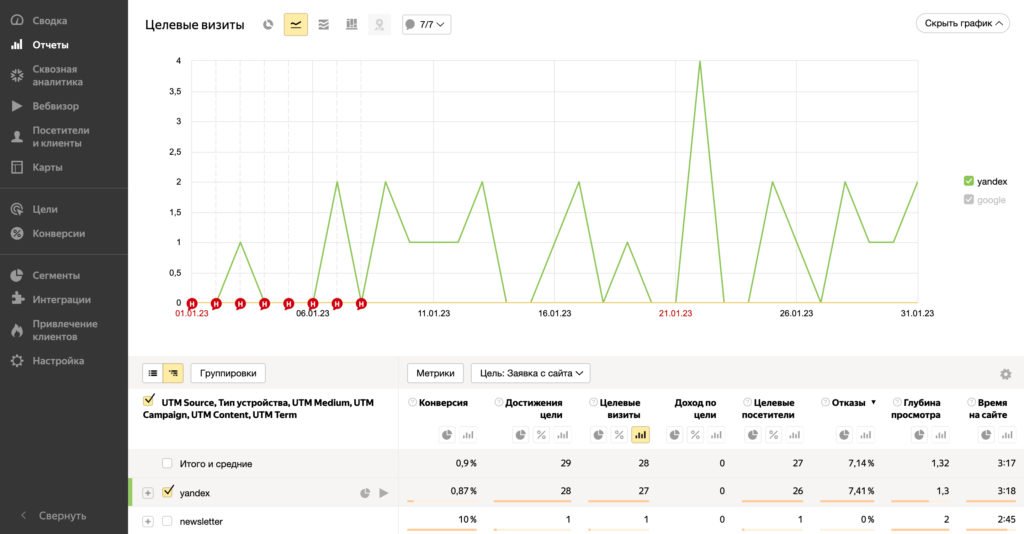The width and height of the screenshot is (1024, 534).
Task: Click the table settings gear icon
Action: point(1005,374)
